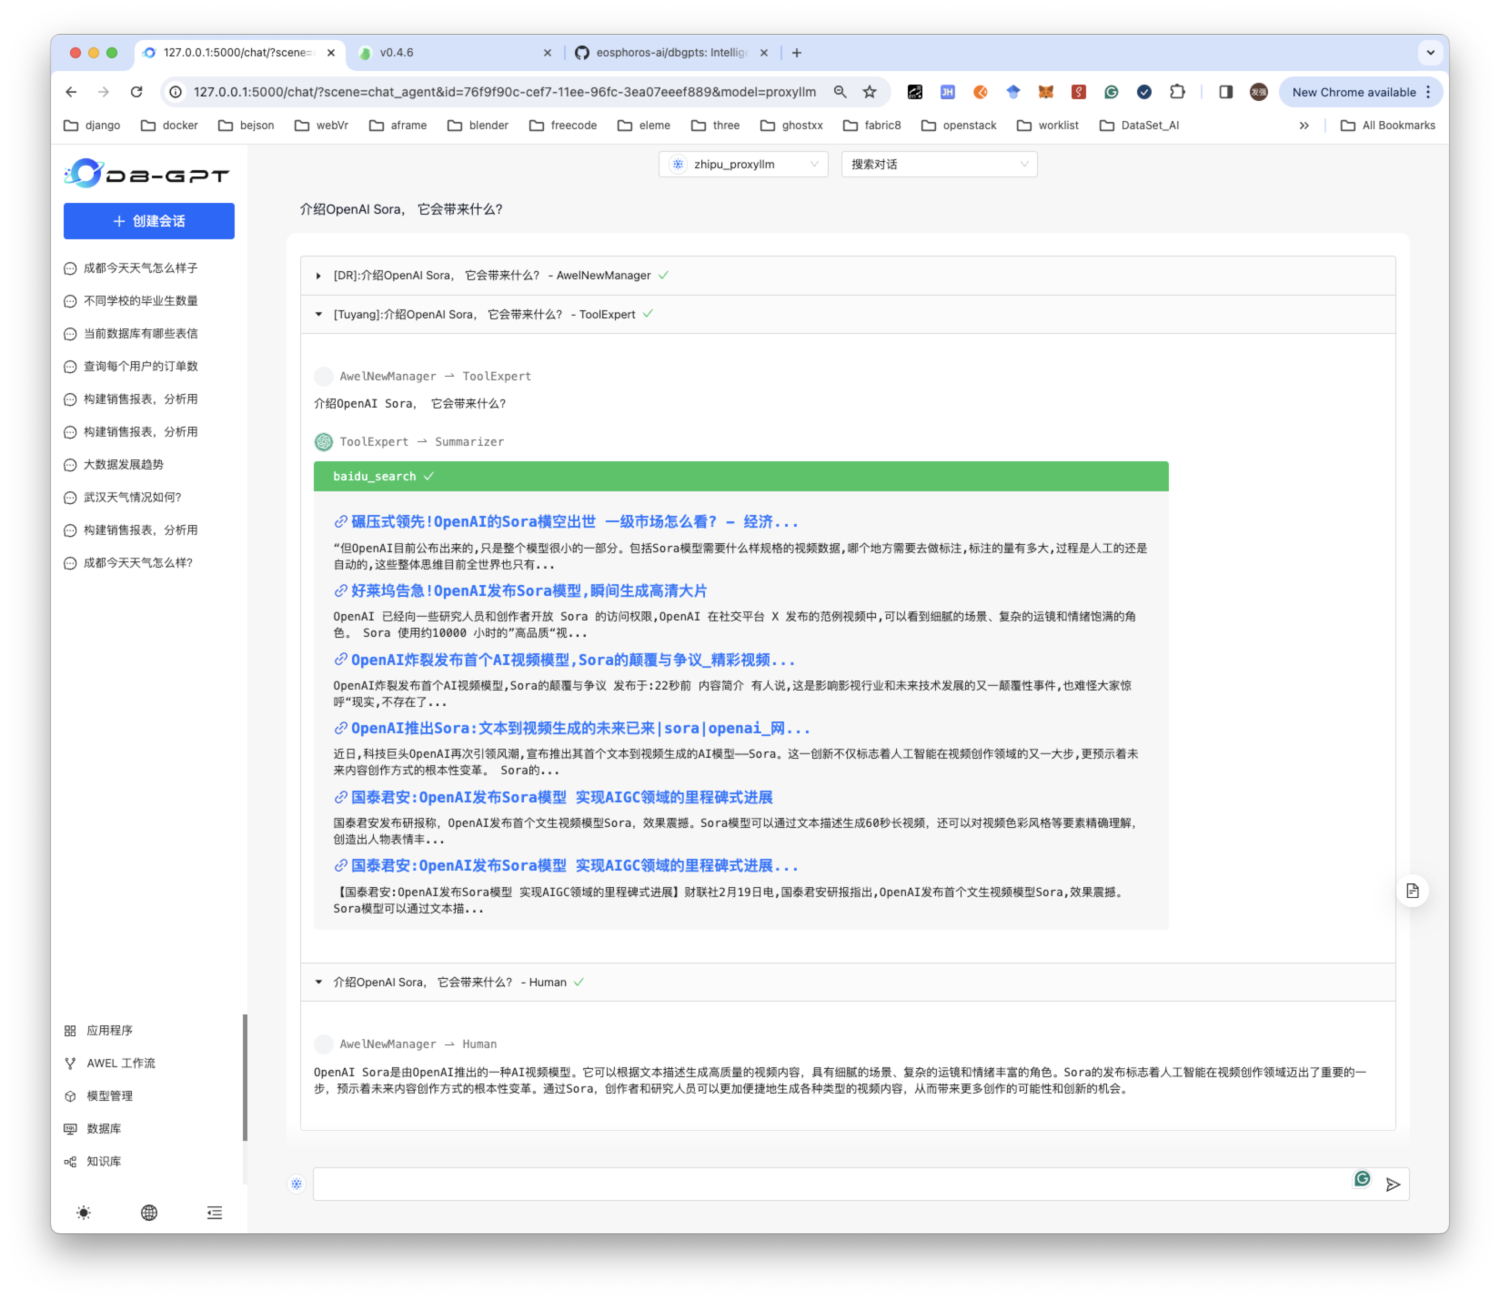Image resolution: width=1500 pixels, height=1301 pixels.
Task: Collapse the sidebar menu icon
Action: pos(214,1213)
